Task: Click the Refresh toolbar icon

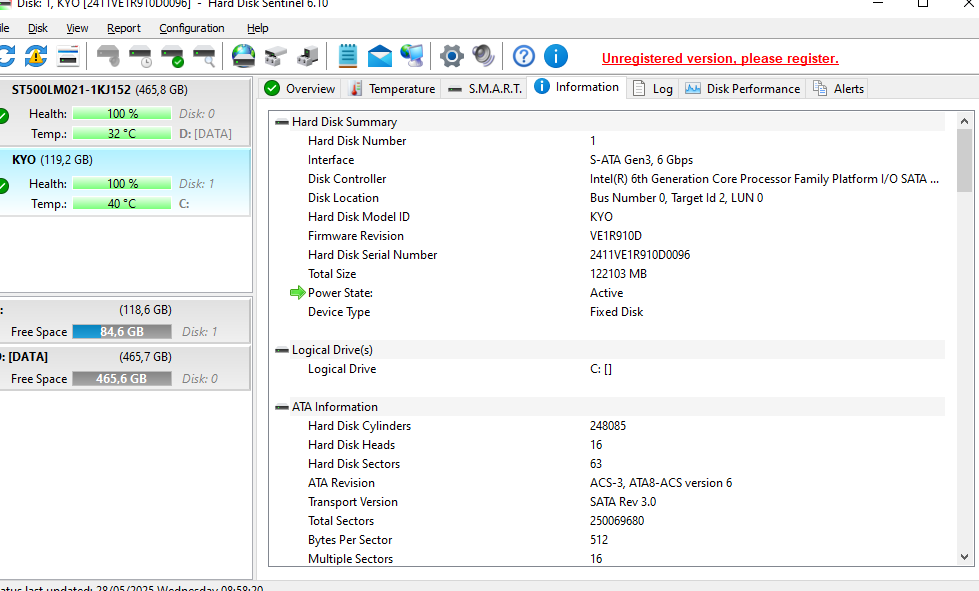Action: click(8, 56)
